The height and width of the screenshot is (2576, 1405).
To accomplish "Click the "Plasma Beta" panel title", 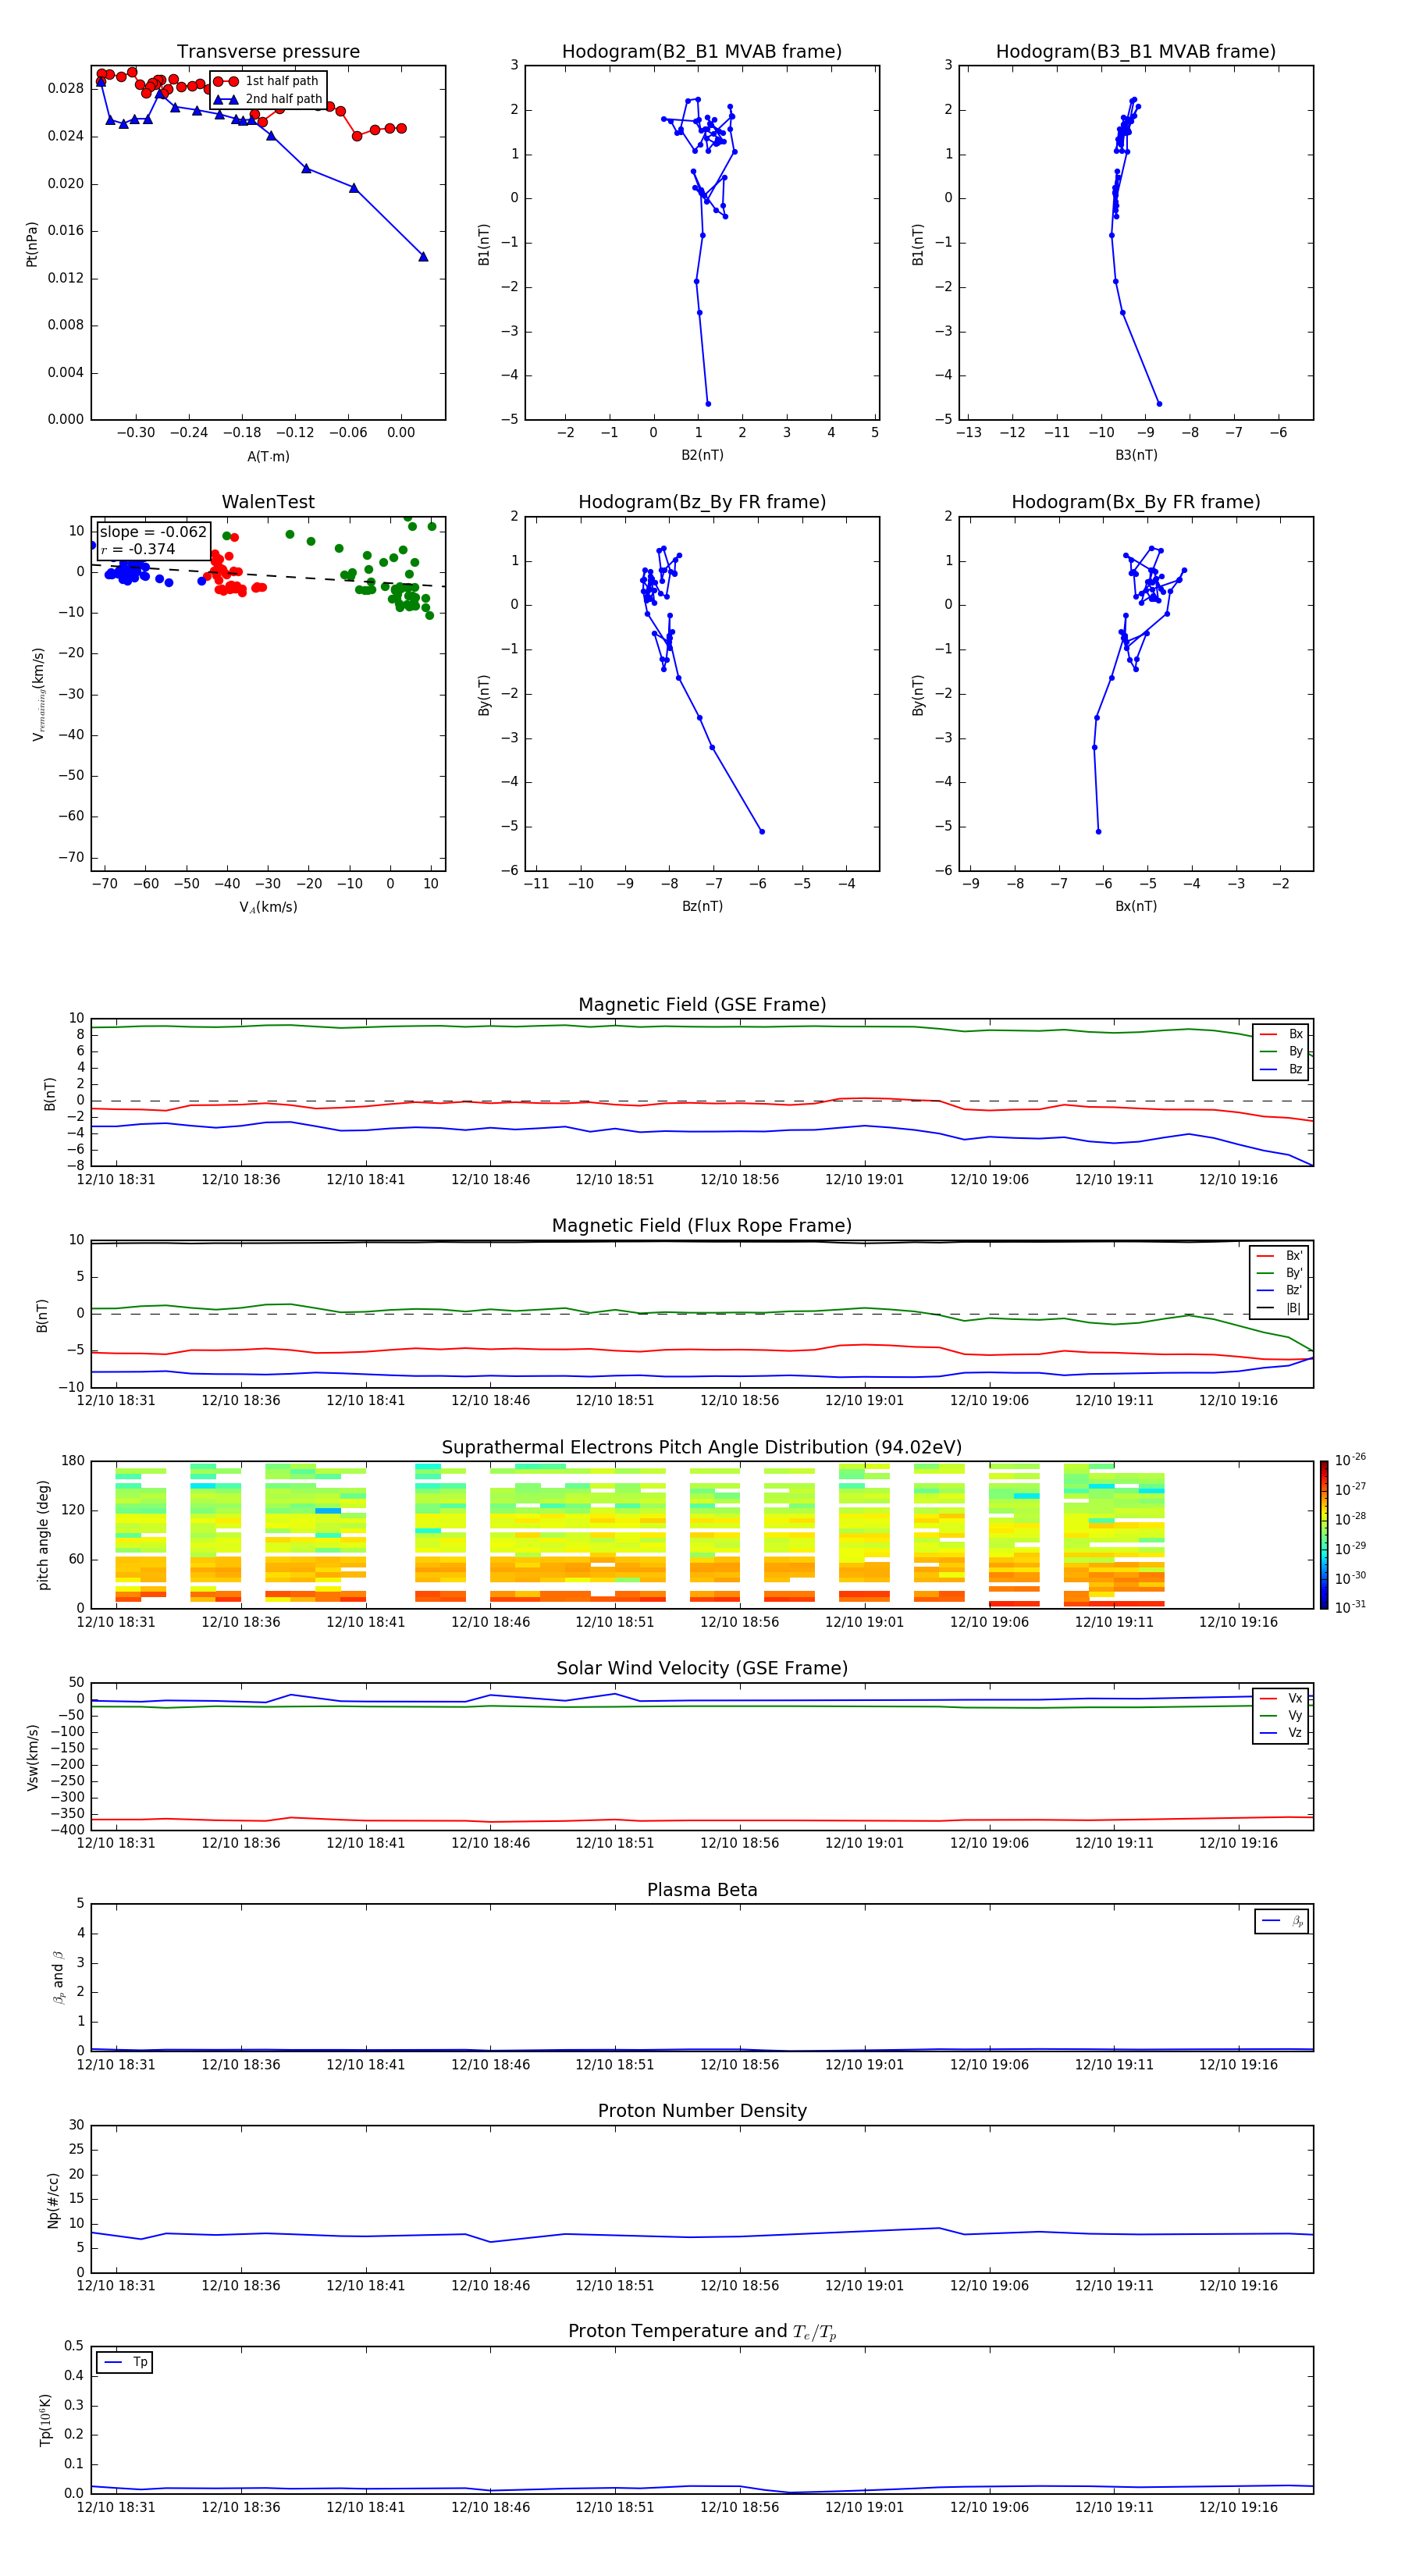I will 702,1891.
